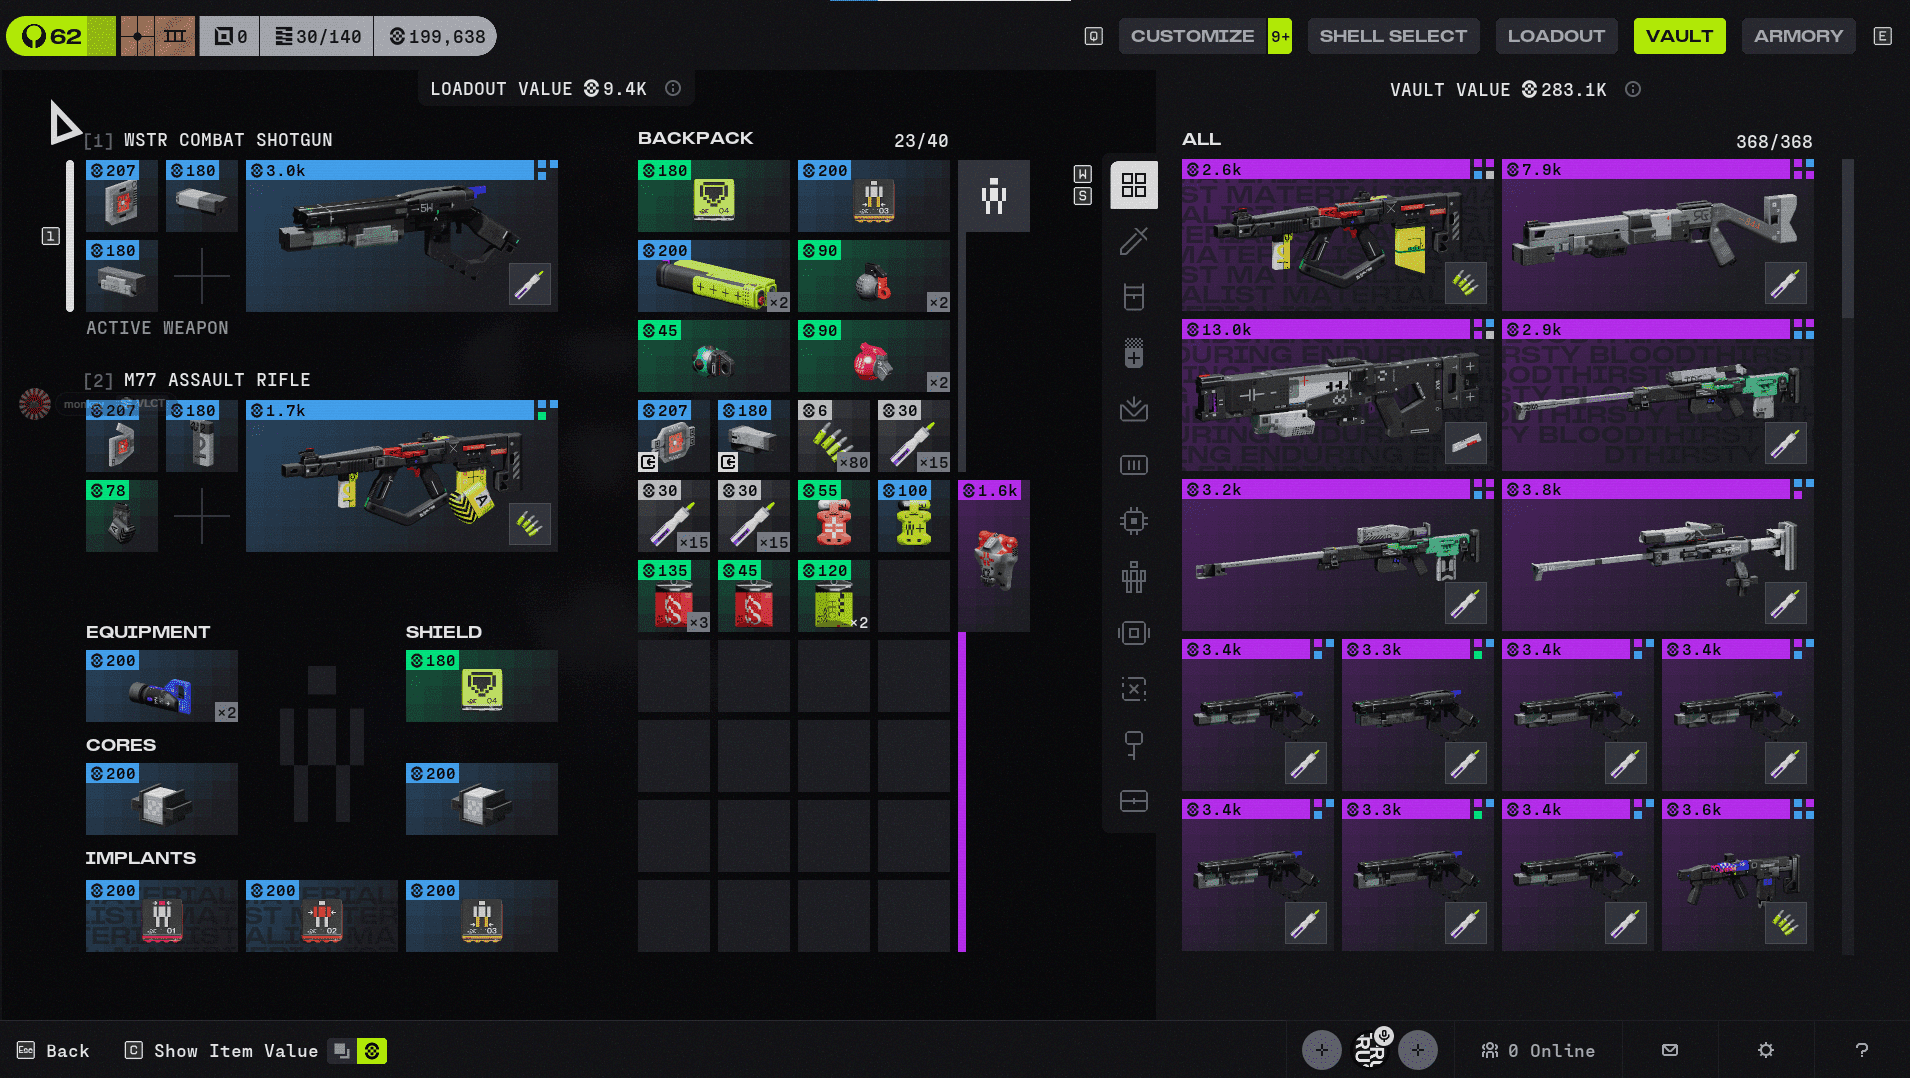Click the vault list scrollbar

pos(1848,240)
